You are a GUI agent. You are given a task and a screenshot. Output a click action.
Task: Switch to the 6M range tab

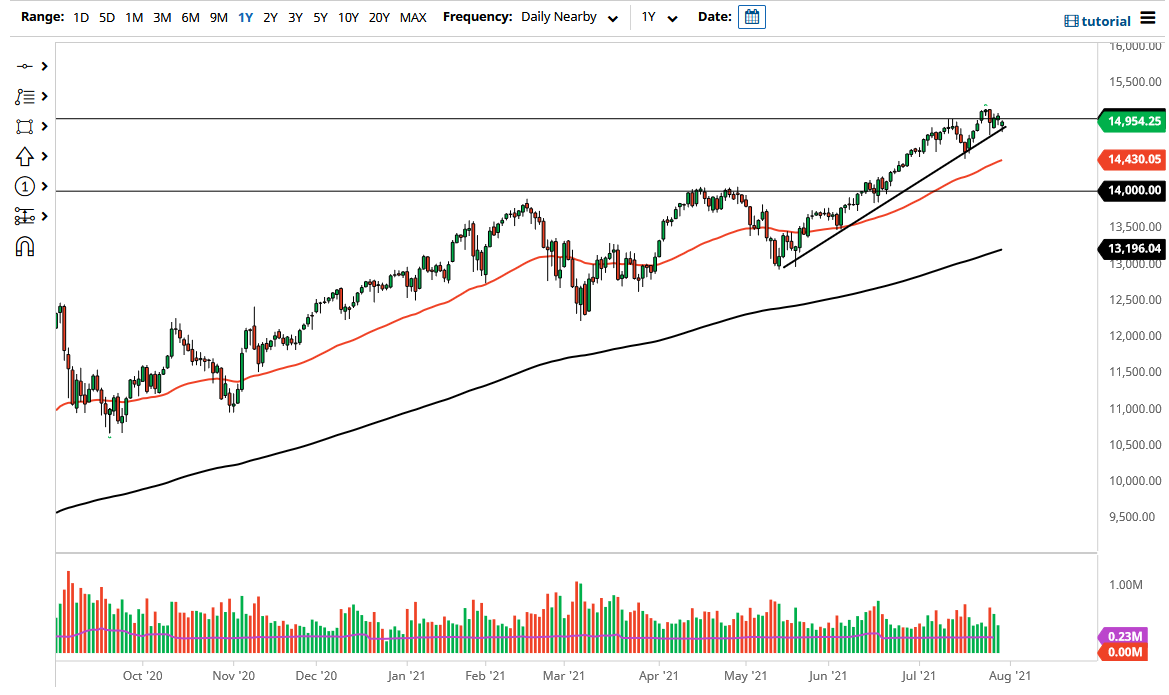(190, 17)
